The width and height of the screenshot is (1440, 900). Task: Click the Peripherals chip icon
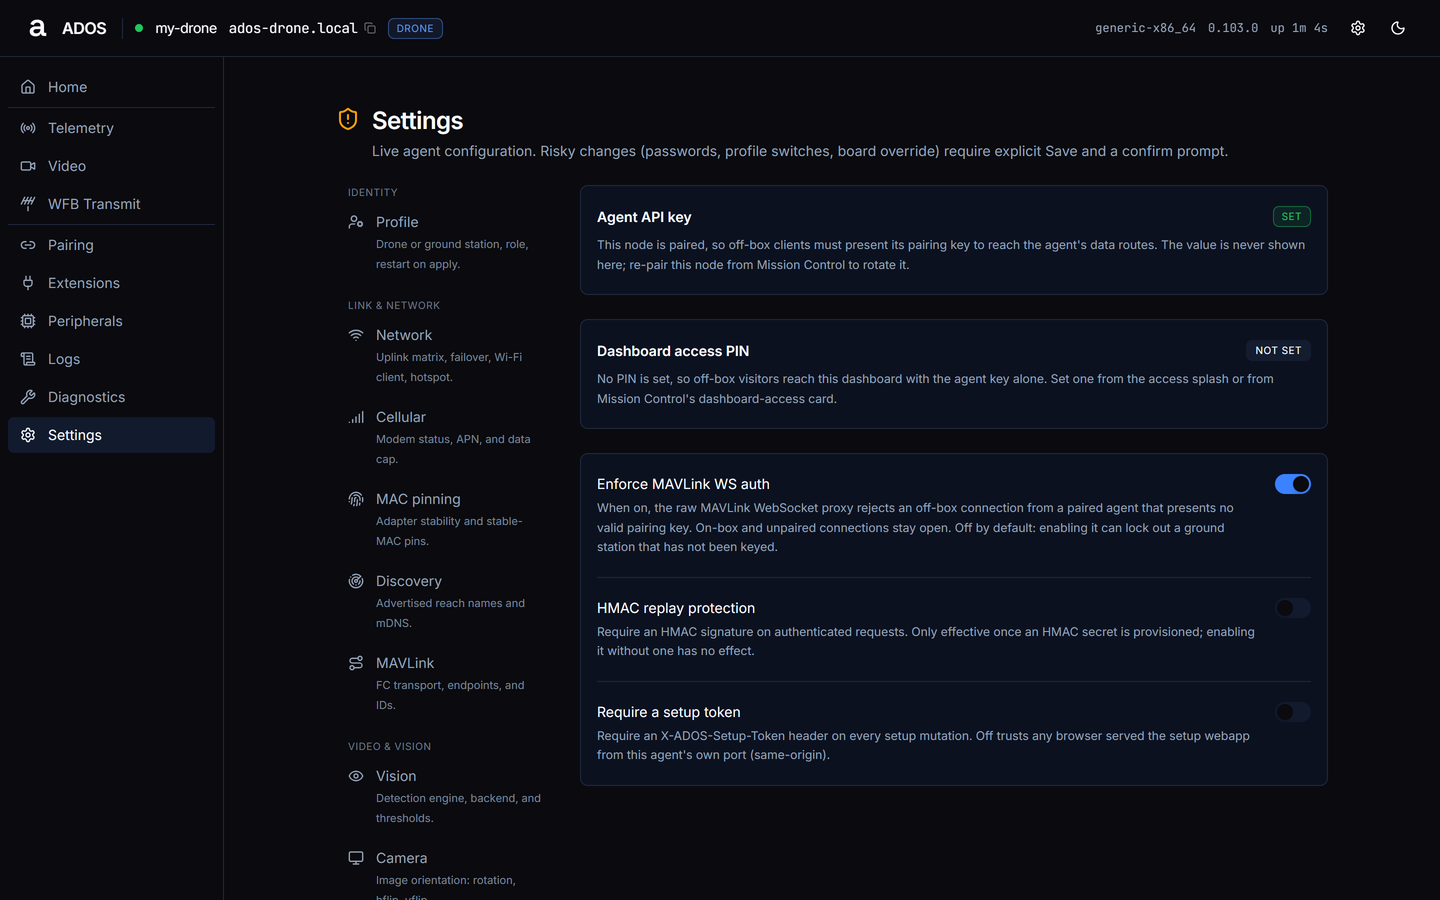pyautogui.click(x=28, y=321)
